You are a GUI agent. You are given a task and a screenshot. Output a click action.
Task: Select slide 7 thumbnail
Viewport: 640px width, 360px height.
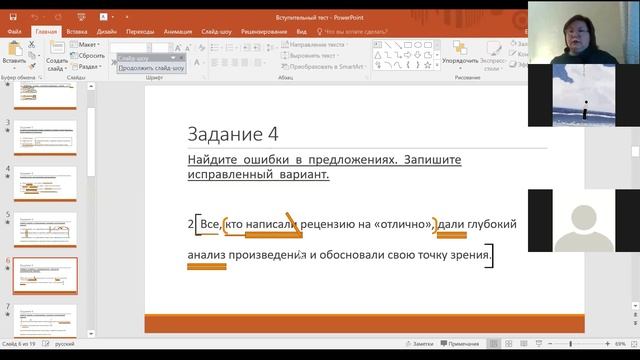coord(45,321)
